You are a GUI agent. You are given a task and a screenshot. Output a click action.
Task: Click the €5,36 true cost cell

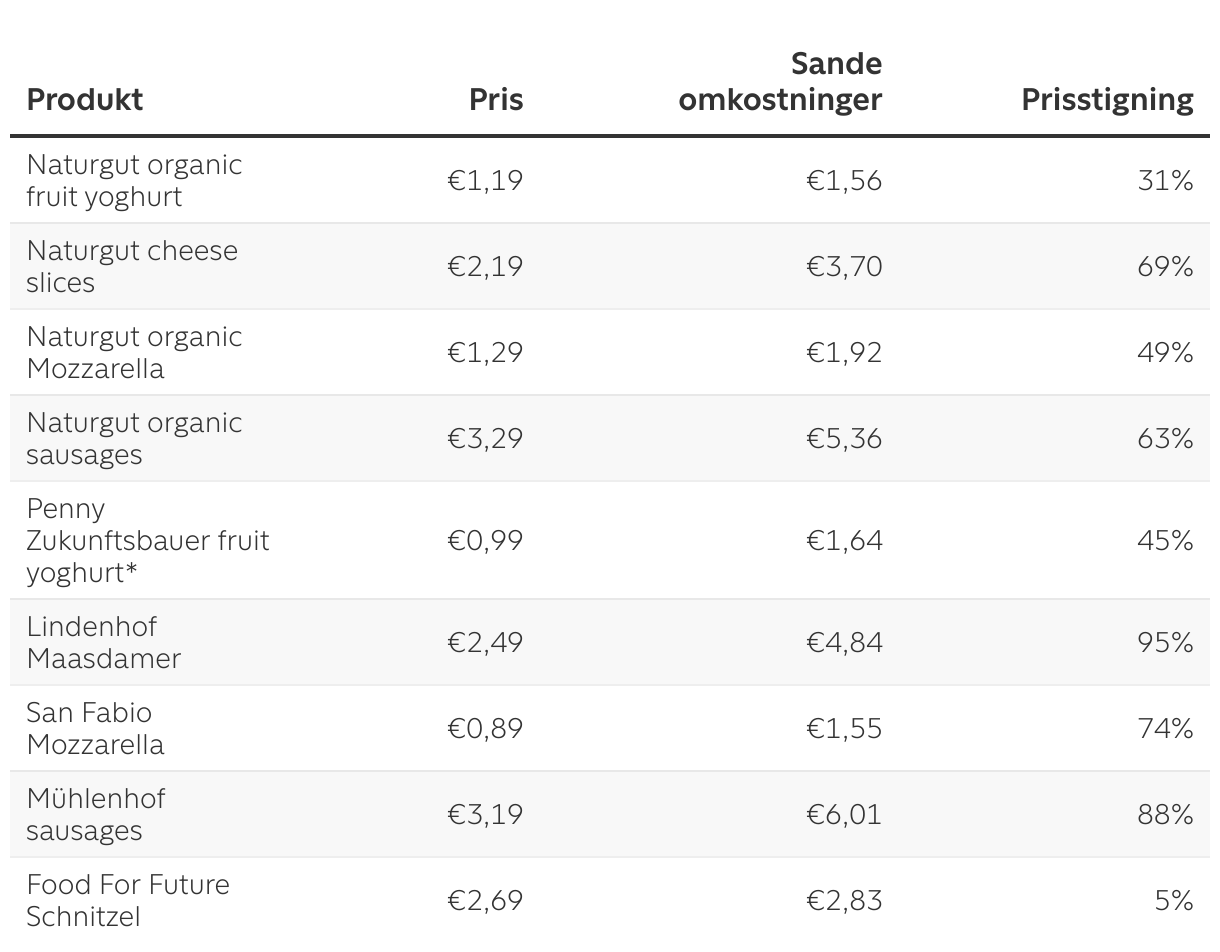(x=844, y=438)
